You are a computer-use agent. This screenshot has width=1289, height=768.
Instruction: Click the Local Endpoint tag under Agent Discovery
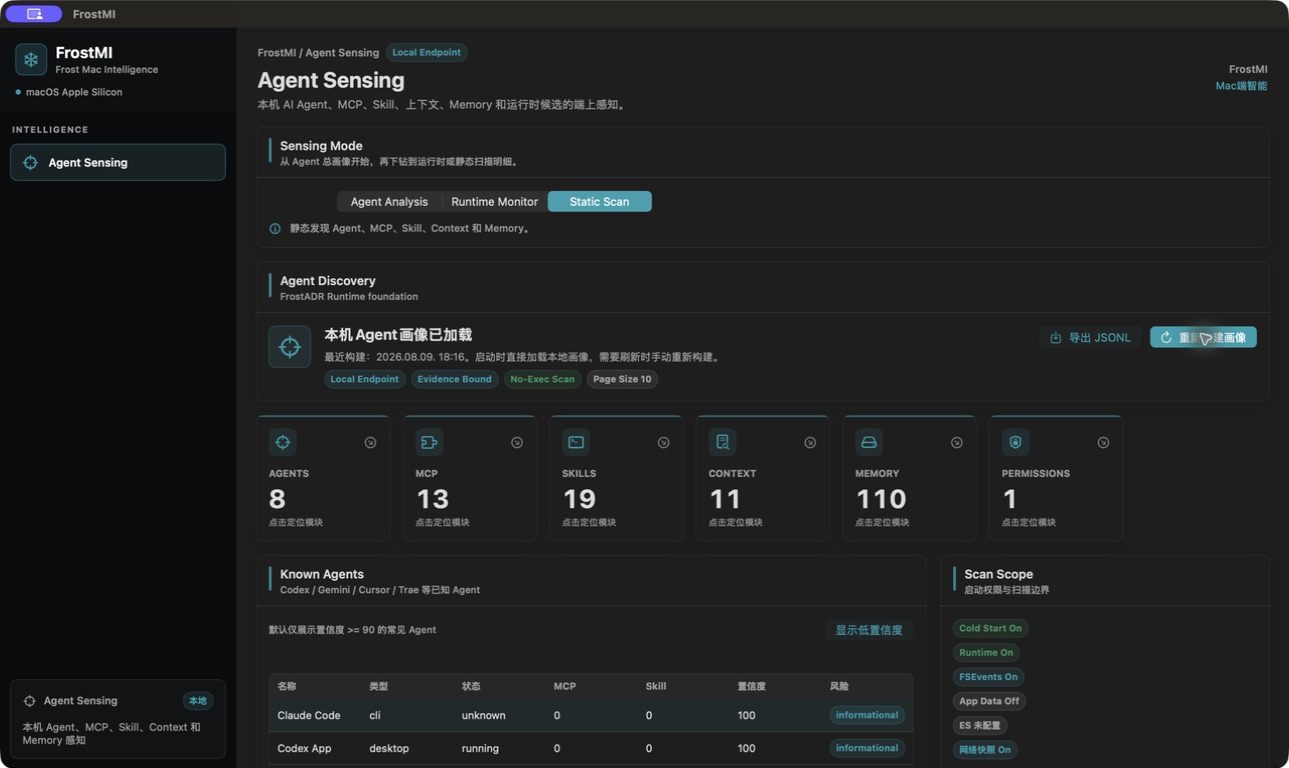[364, 379]
